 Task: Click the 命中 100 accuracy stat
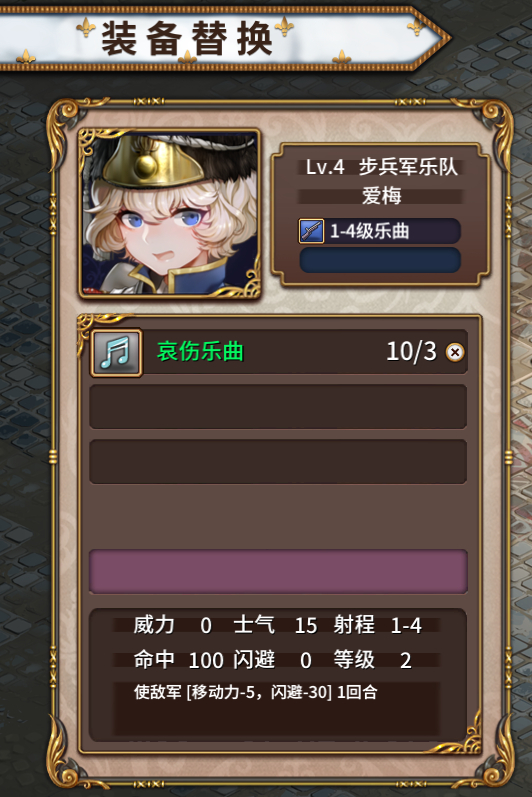click(178, 660)
